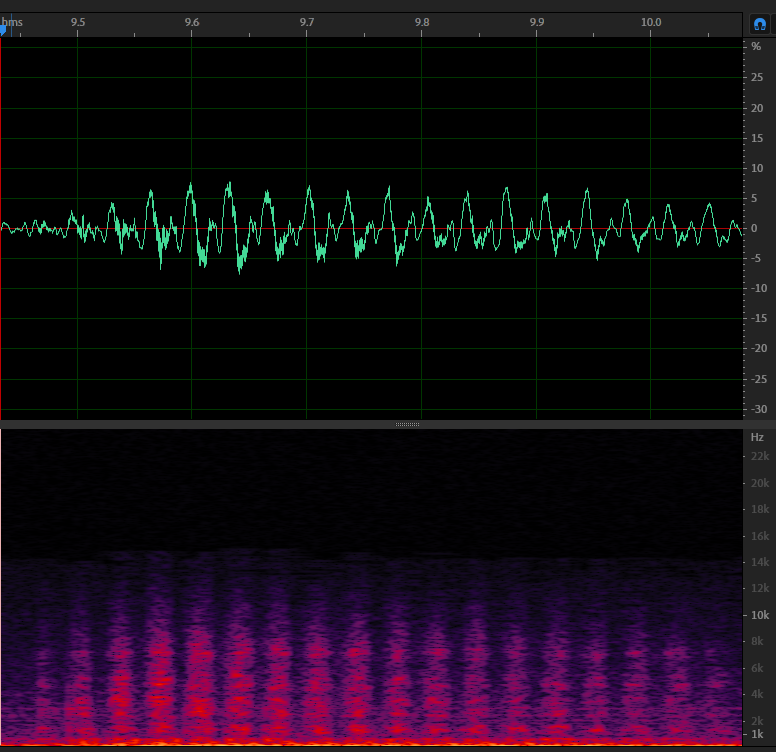Click the -30 label on the amplitude scale

[x=759, y=409]
